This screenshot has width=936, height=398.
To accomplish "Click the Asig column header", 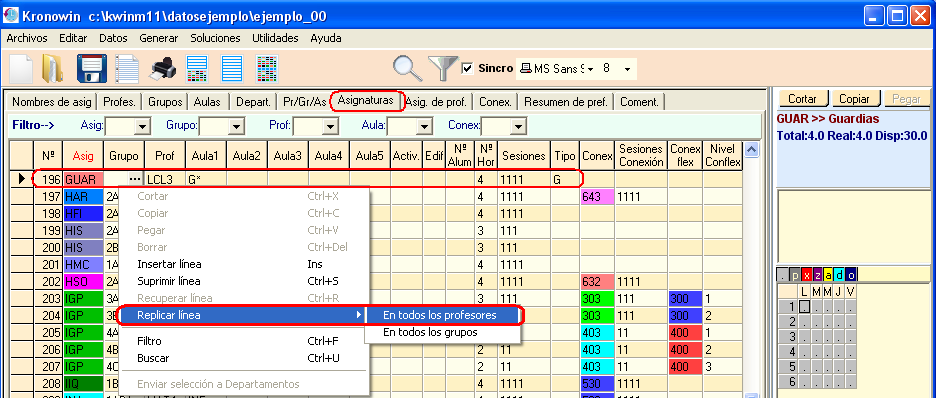I will [83, 156].
